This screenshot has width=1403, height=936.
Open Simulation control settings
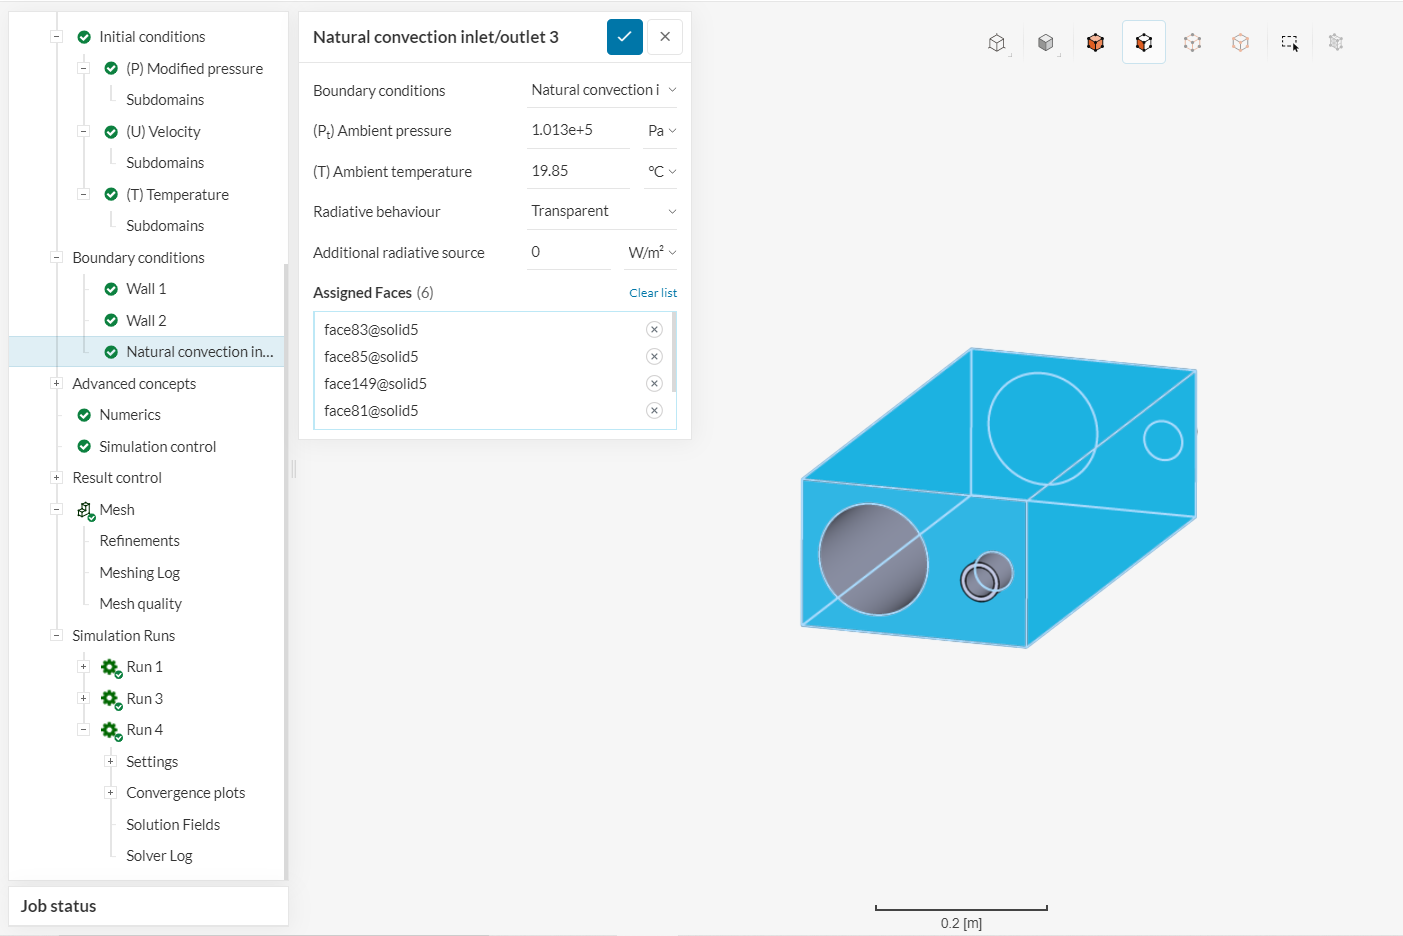[158, 447]
